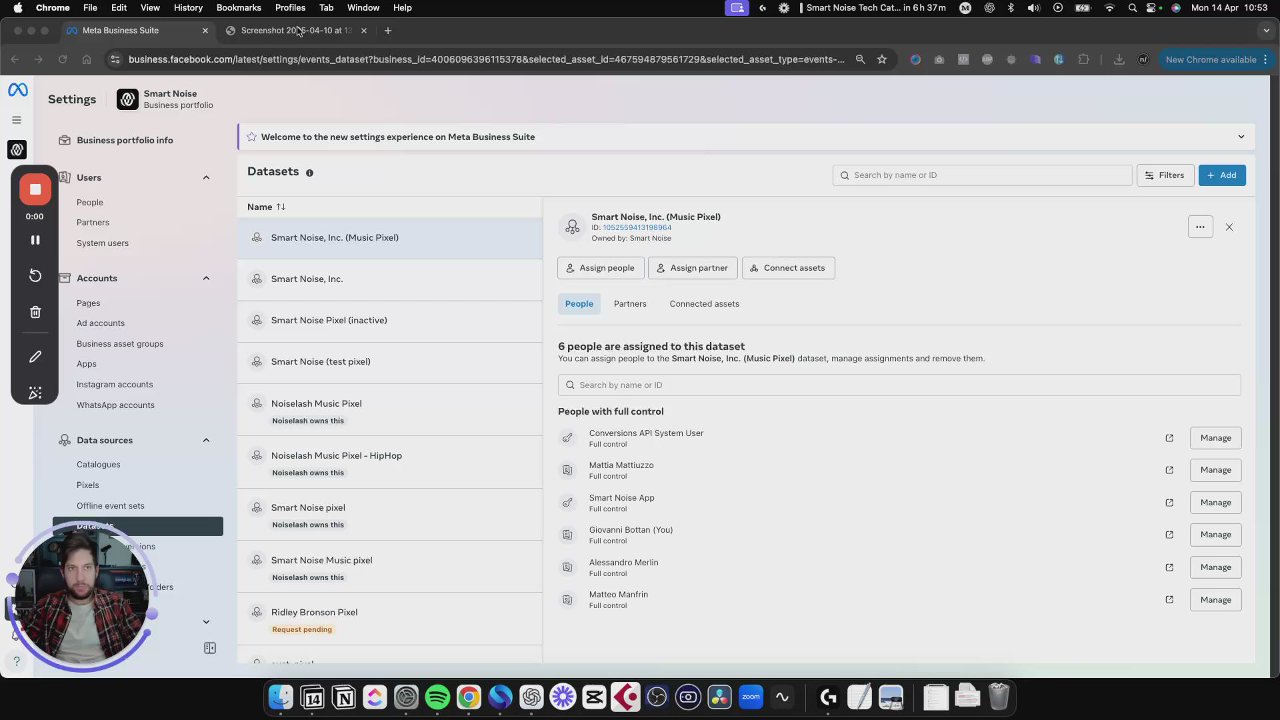
Task: Open Alessandro Merlin external link icon
Action: click(1169, 567)
